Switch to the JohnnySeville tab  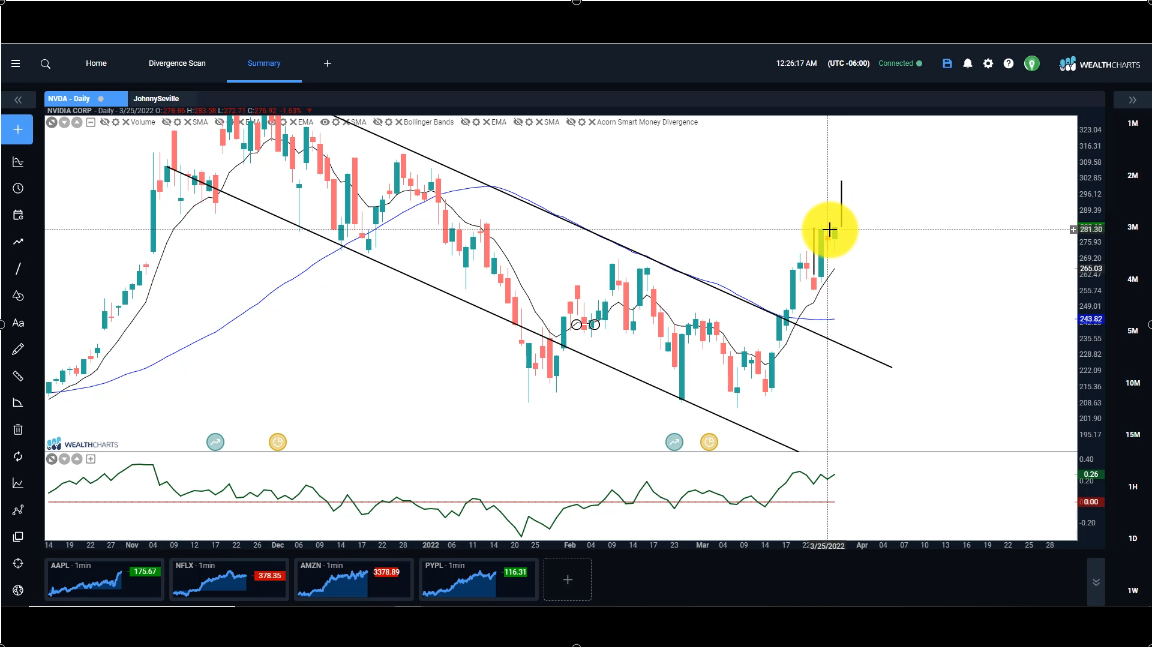(156, 98)
